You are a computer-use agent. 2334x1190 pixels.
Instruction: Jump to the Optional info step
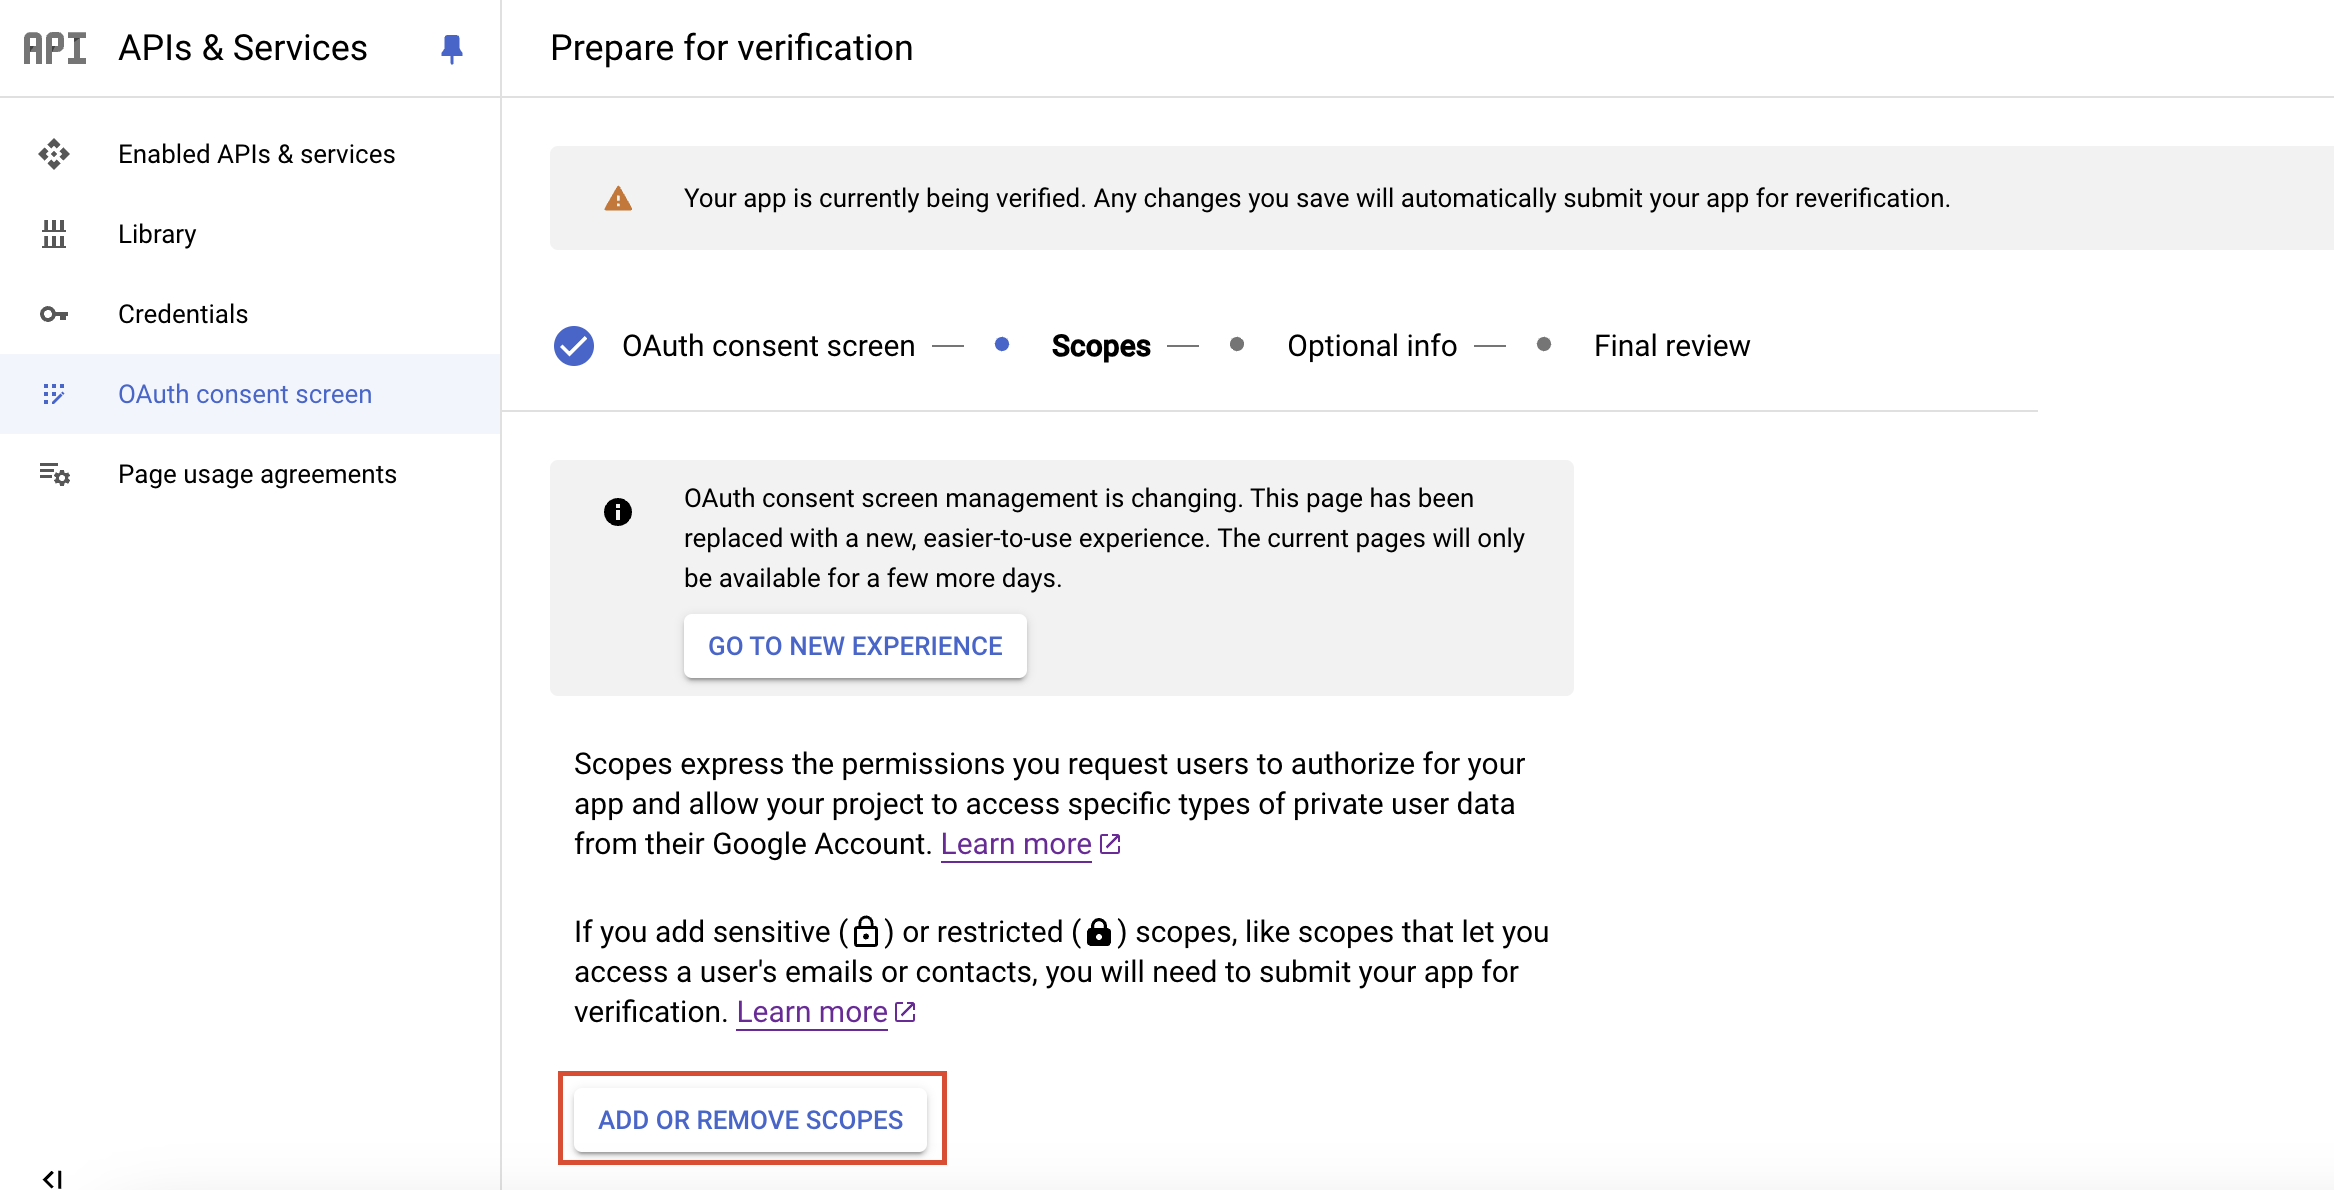coord(1371,346)
